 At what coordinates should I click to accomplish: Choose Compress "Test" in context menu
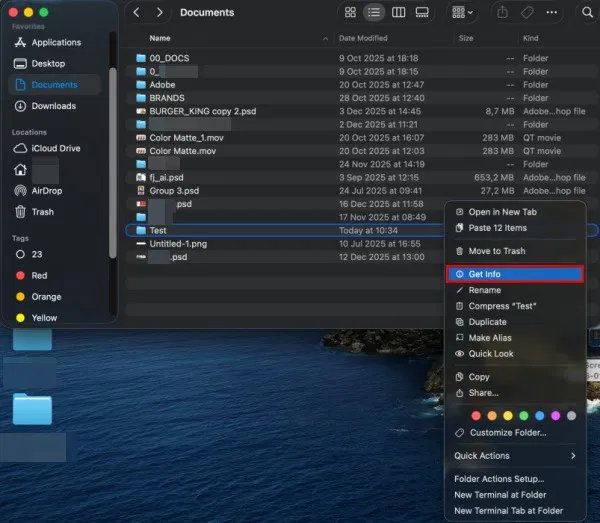tap(501, 306)
